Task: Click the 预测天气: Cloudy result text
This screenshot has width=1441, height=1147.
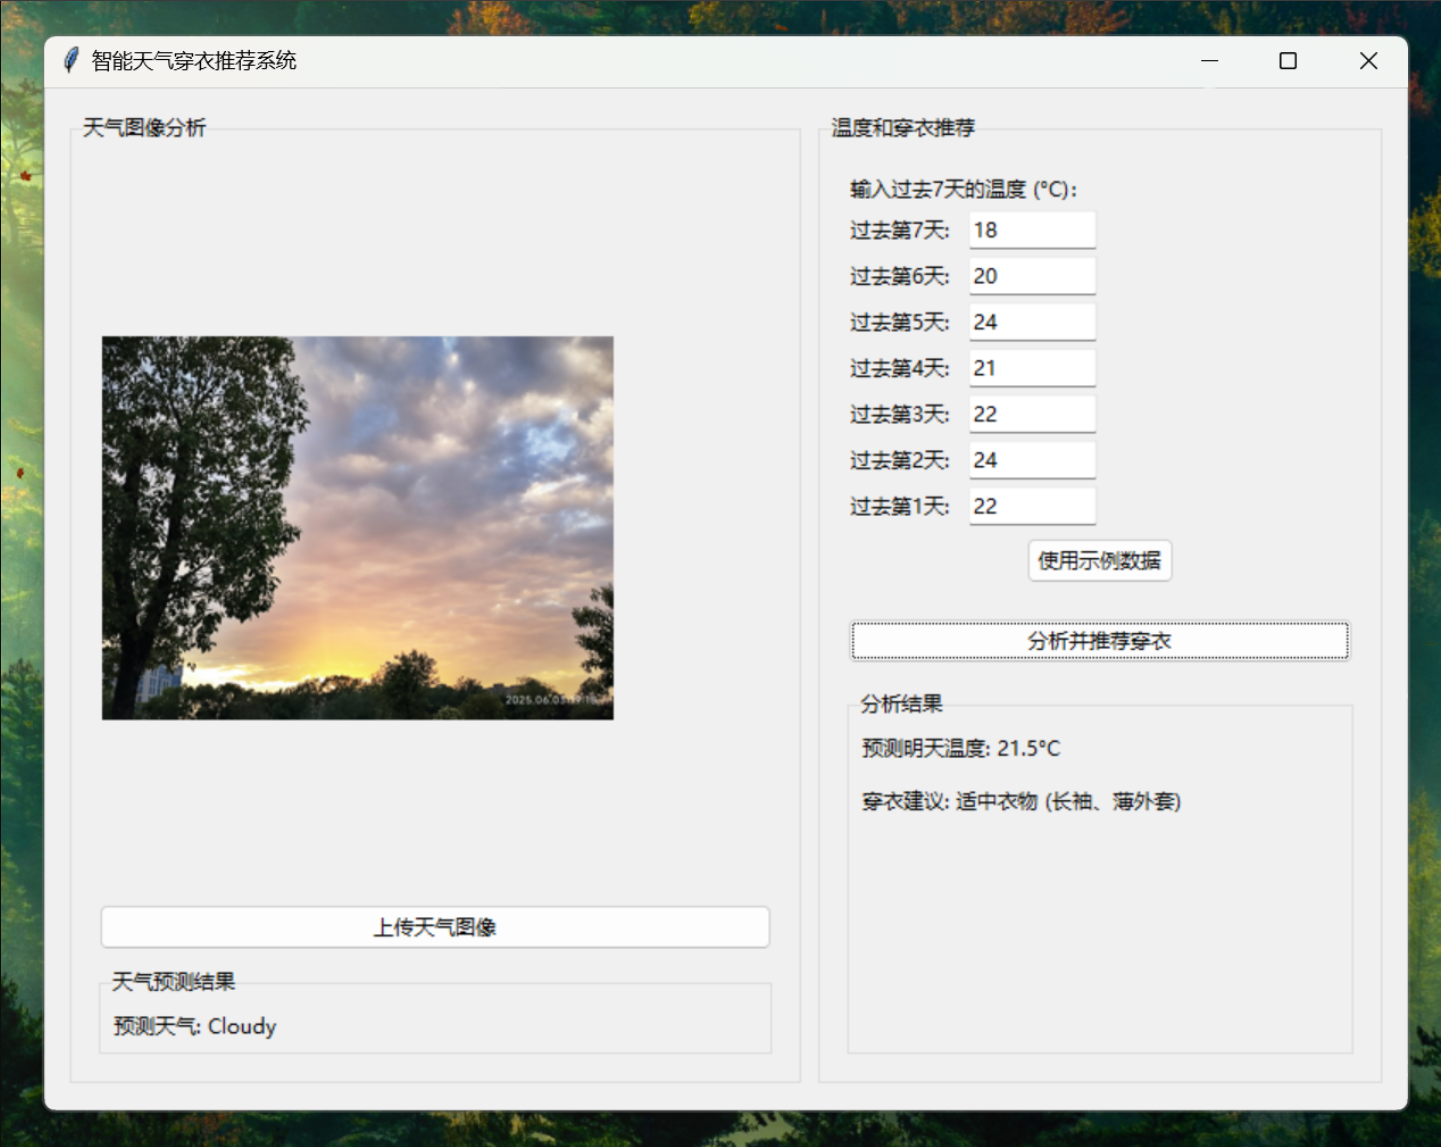Action: click(195, 1027)
